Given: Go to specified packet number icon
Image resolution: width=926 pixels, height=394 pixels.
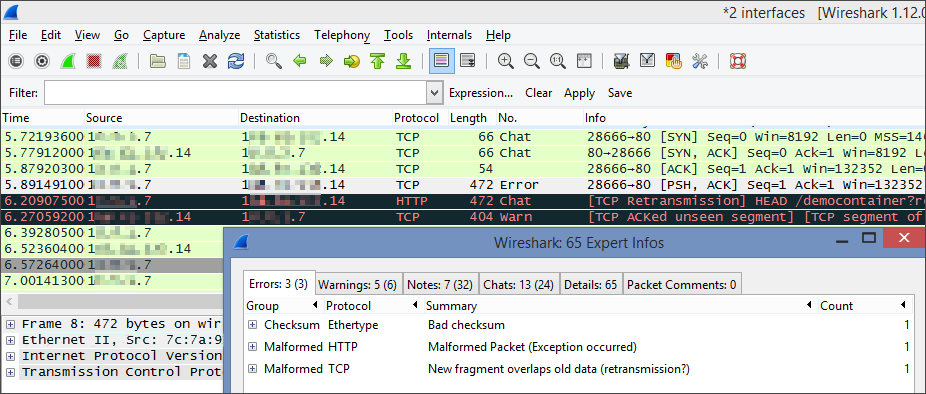Looking at the screenshot, I should click(352, 61).
